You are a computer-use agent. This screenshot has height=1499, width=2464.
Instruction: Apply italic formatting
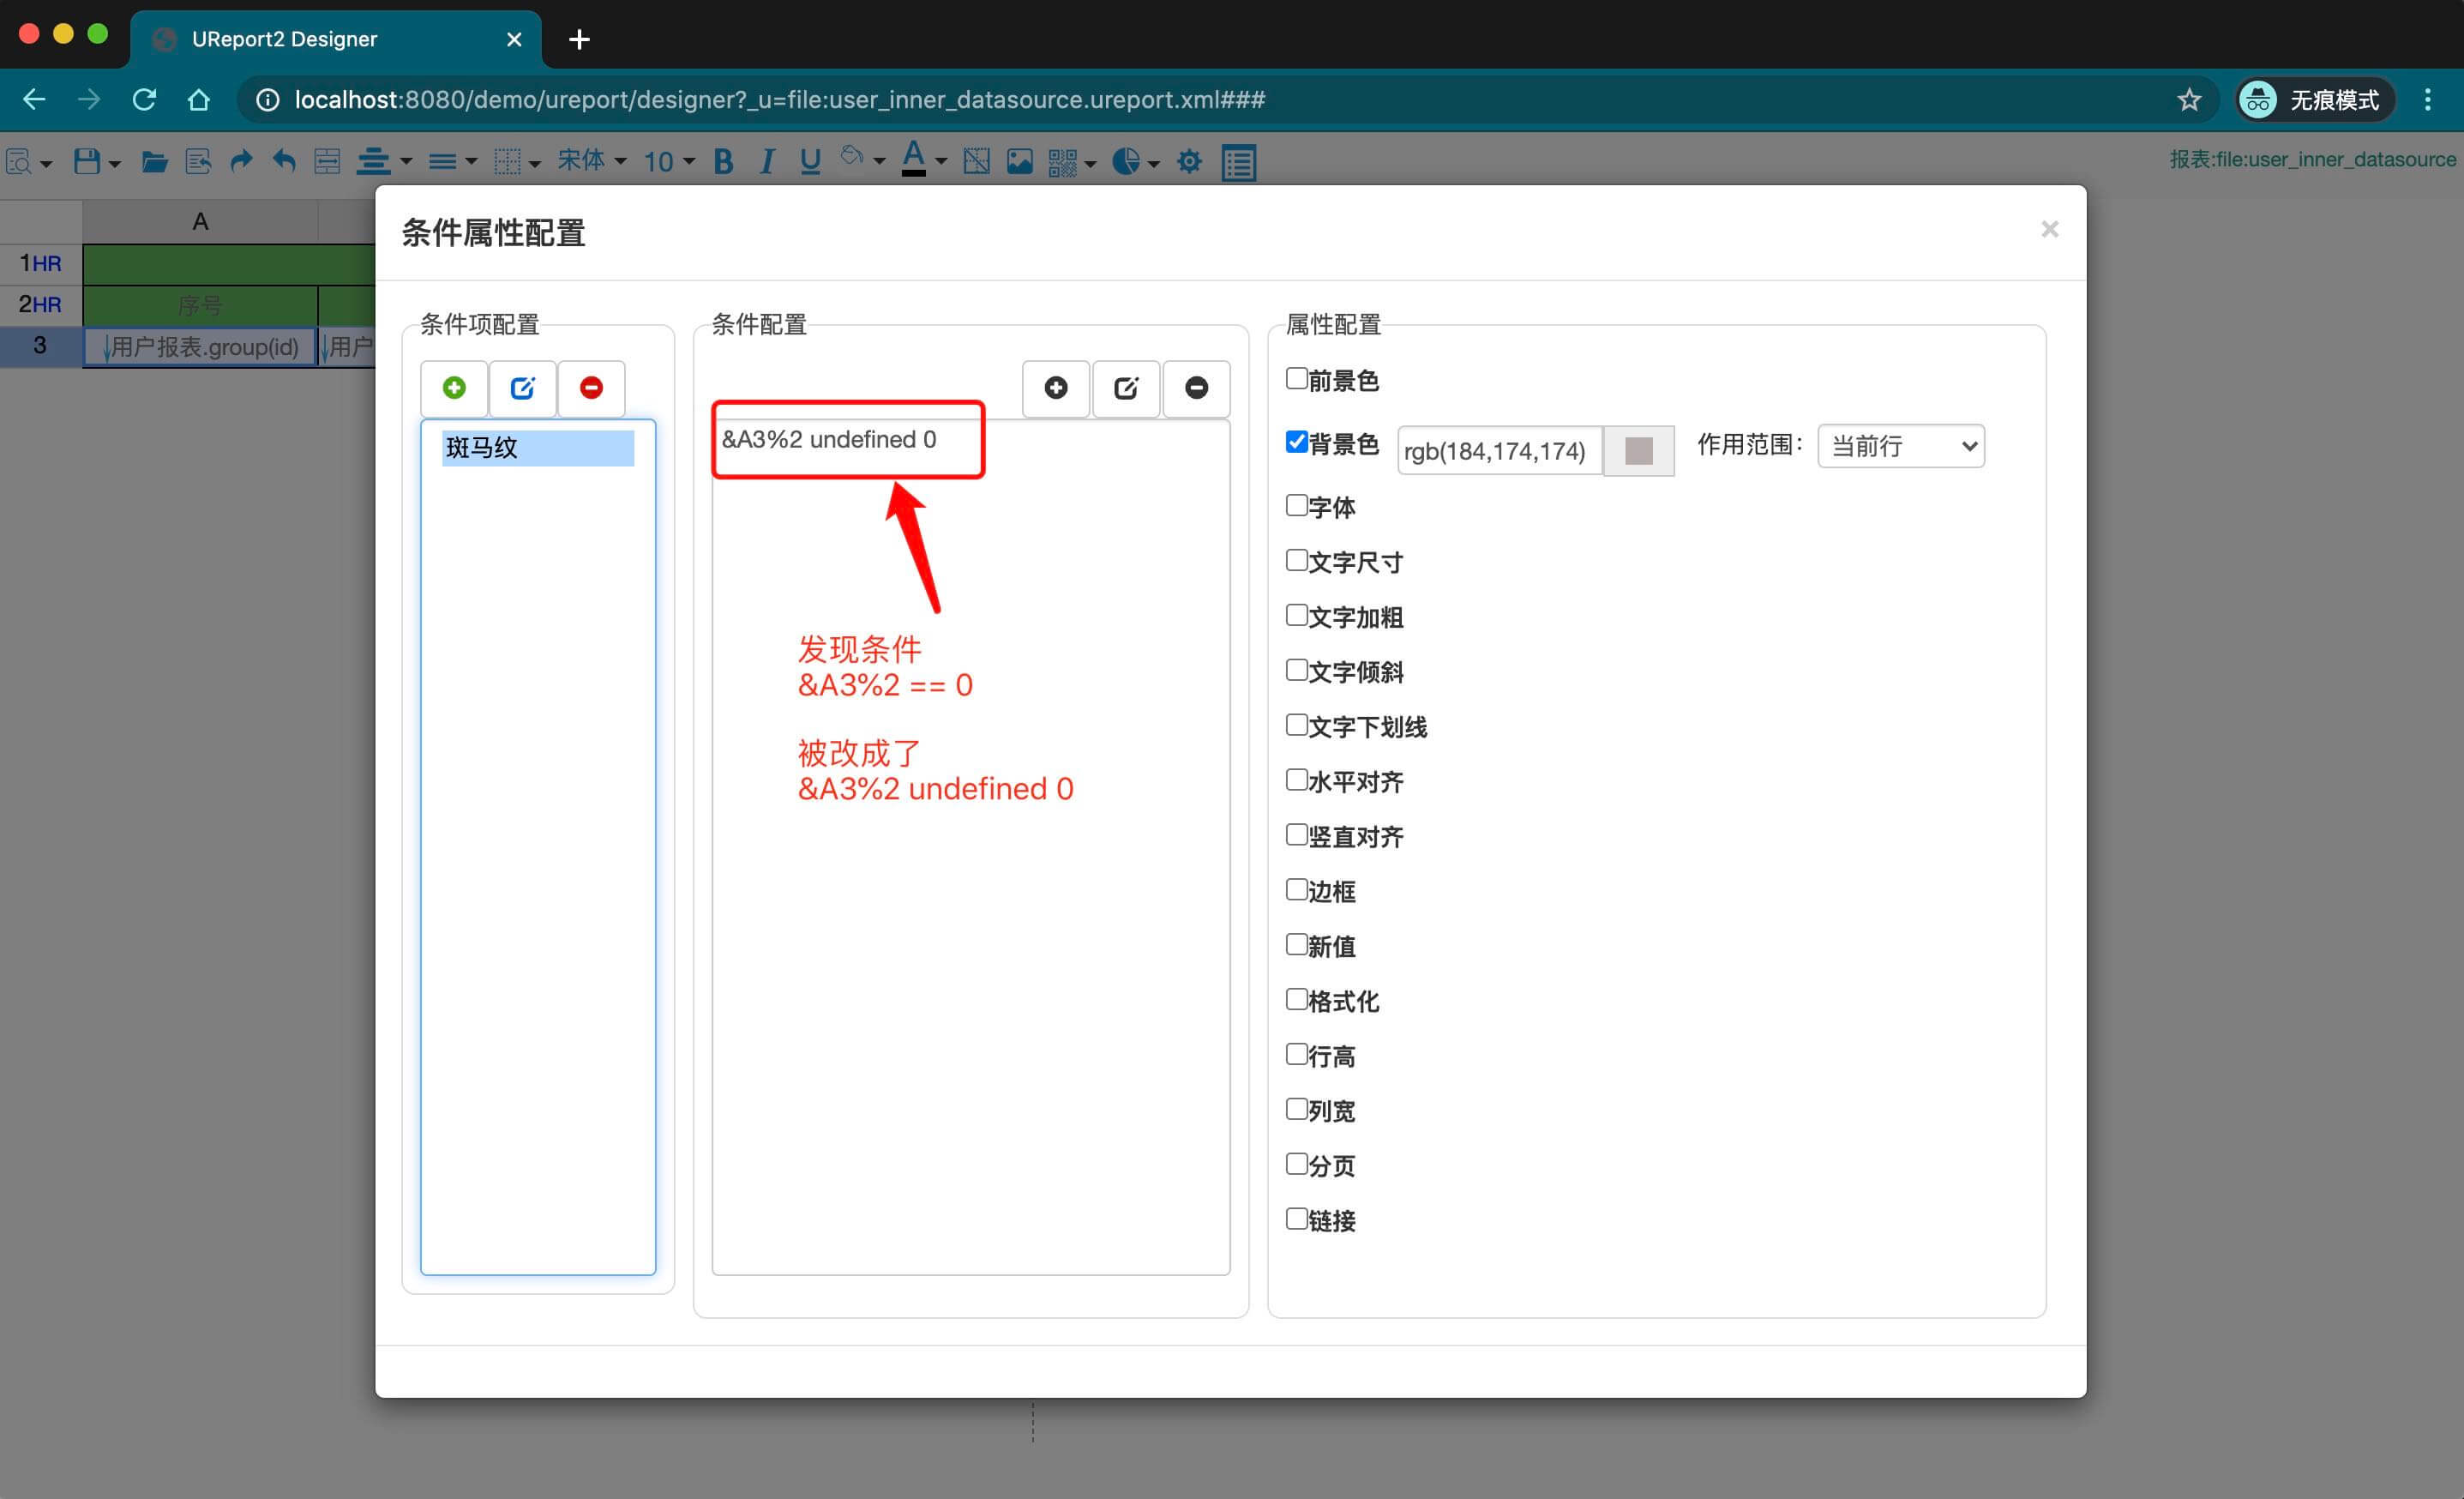click(766, 161)
